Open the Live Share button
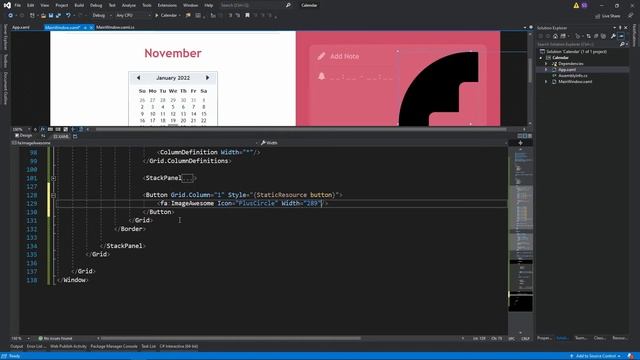This screenshot has height=360, width=640. pyautogui.click(x=608, y=16)
